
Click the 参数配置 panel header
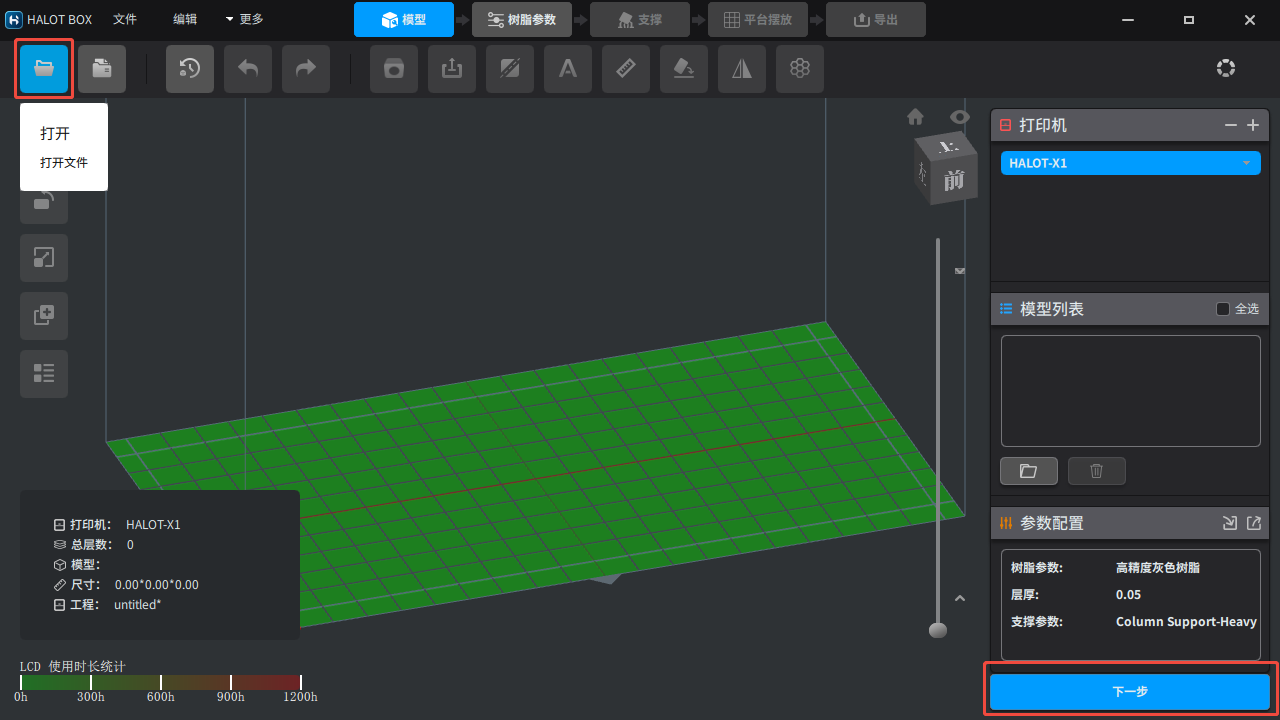pyautogui.click(x=1130, y=523)
